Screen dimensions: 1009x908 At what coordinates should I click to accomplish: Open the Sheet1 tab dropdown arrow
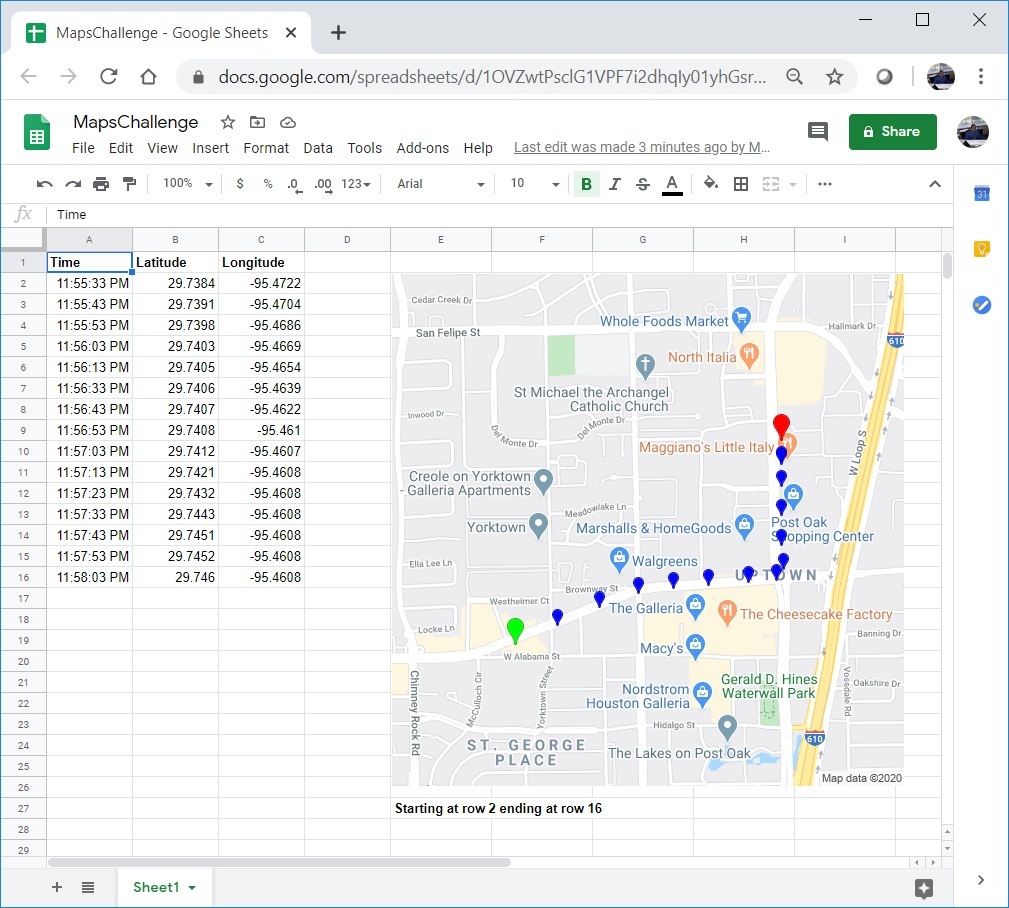(192, 888)
